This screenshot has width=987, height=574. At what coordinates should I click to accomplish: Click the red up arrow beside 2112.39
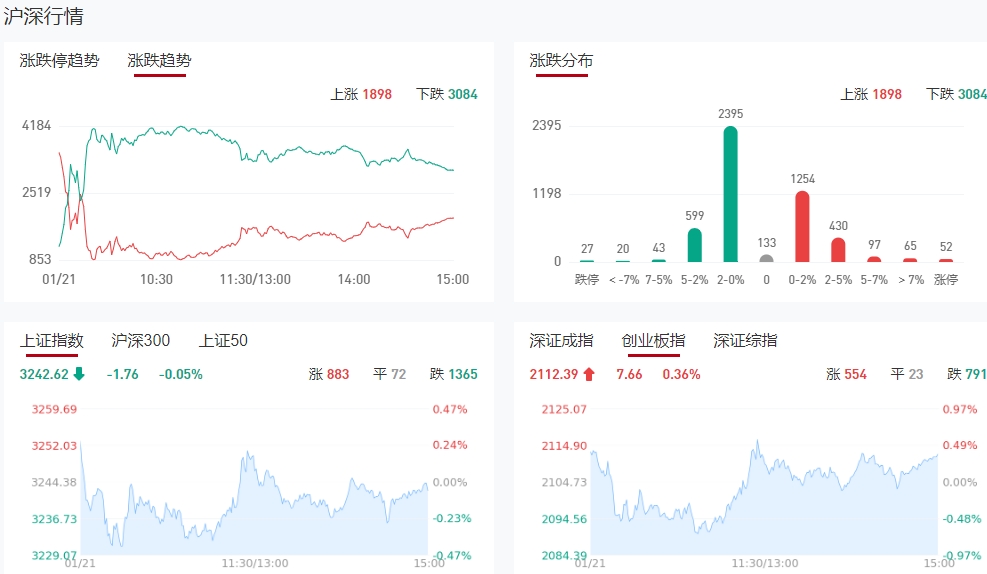point(589,374)
